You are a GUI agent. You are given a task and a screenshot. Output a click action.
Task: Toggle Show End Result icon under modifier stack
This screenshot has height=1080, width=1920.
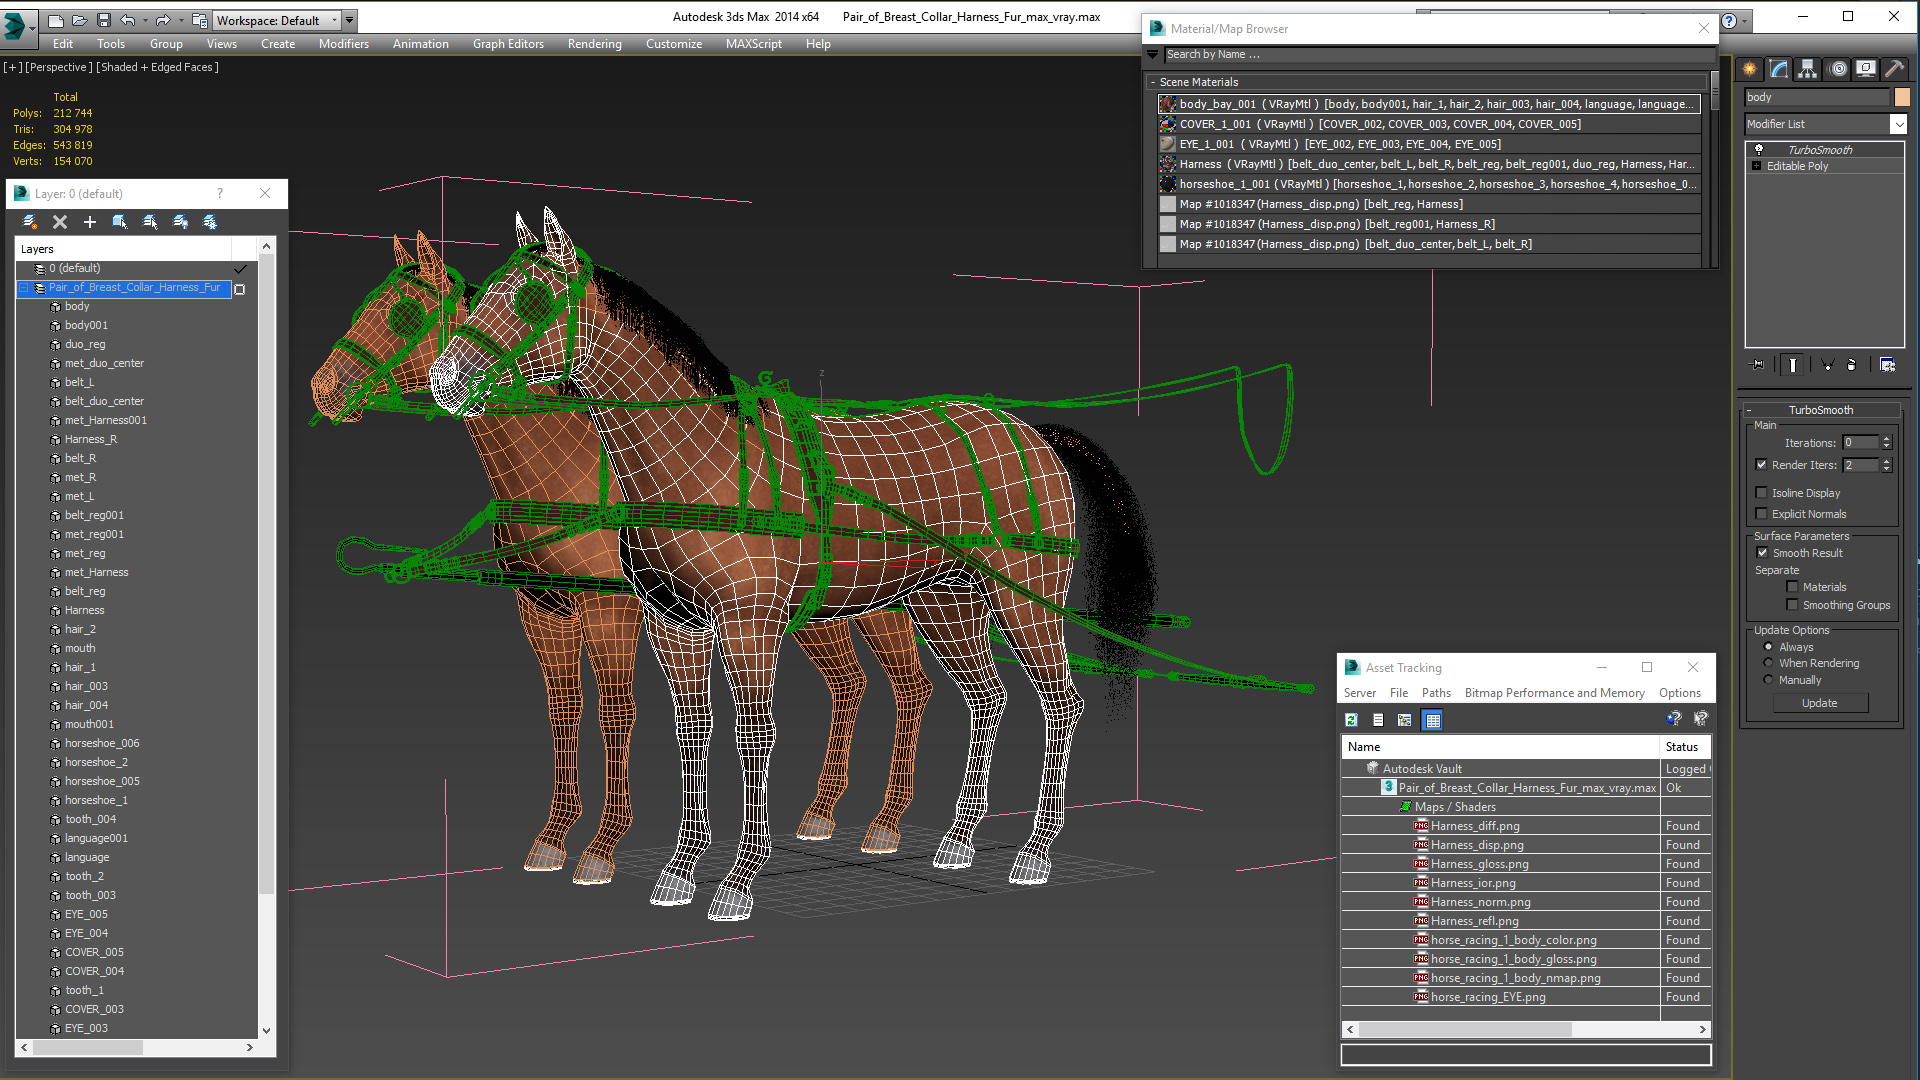(1793, 365)
